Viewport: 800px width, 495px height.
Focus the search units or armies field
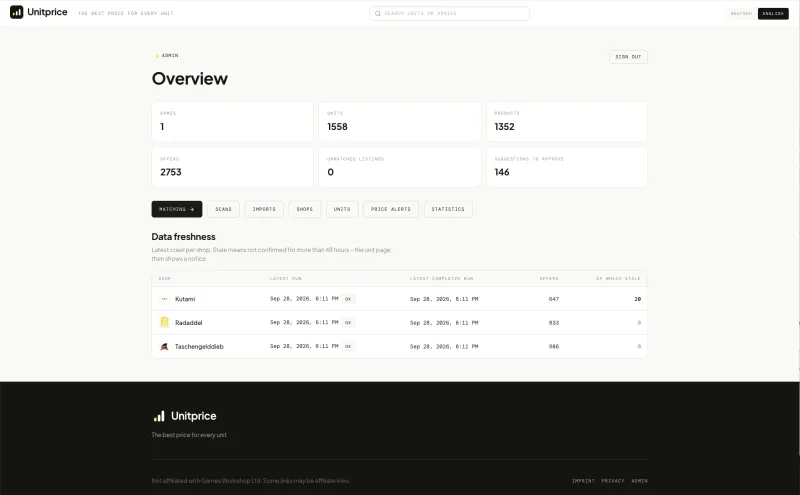(449, 13)
